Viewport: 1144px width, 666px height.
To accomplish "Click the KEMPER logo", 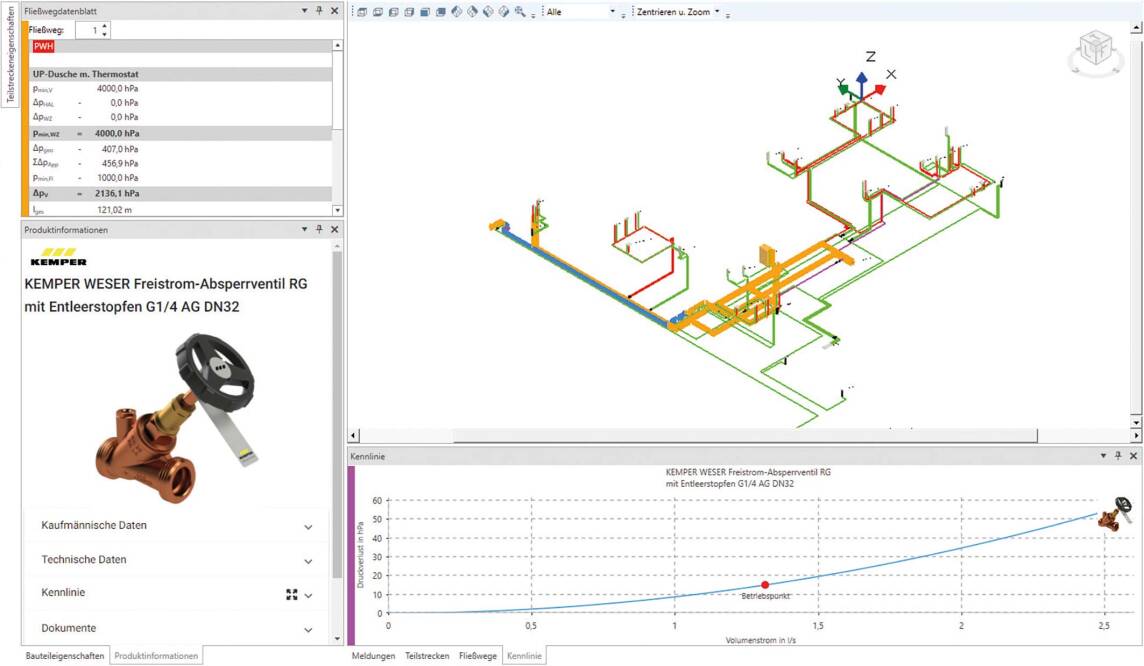I will 58,257.
